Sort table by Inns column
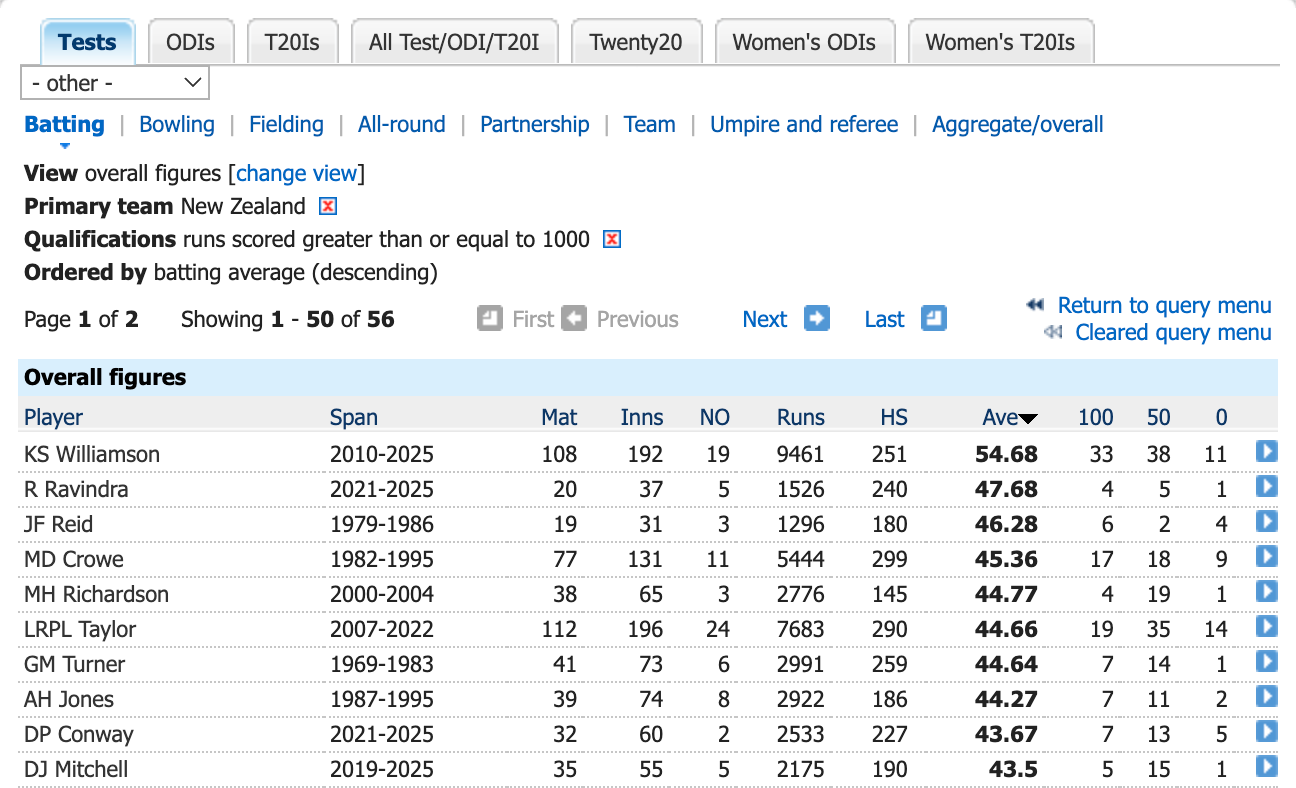Viewport: 1296px width, 788px height. pyautogui.click(x=642, y=417)
